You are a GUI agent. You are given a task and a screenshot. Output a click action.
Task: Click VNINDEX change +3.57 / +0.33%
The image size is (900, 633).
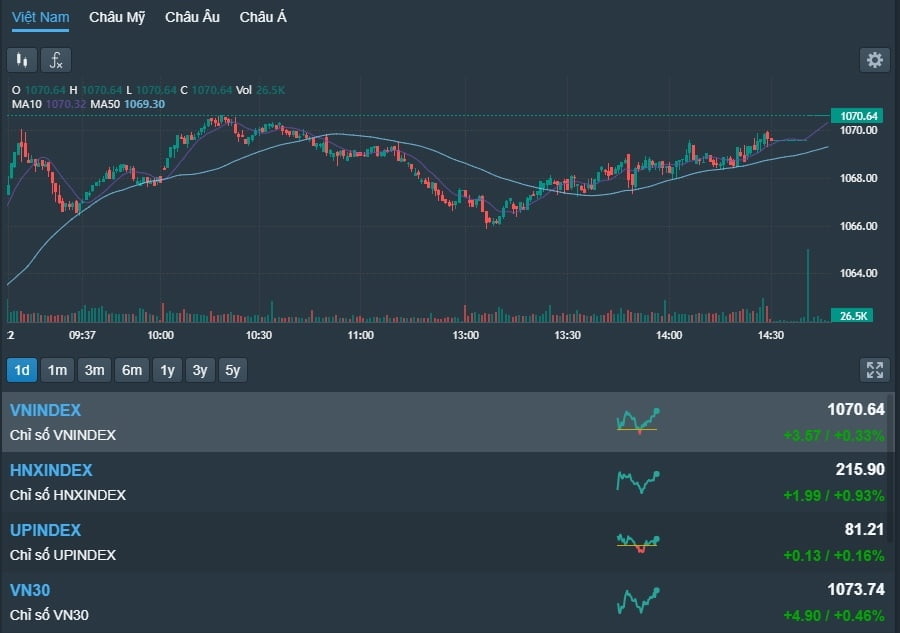[834, 436]
